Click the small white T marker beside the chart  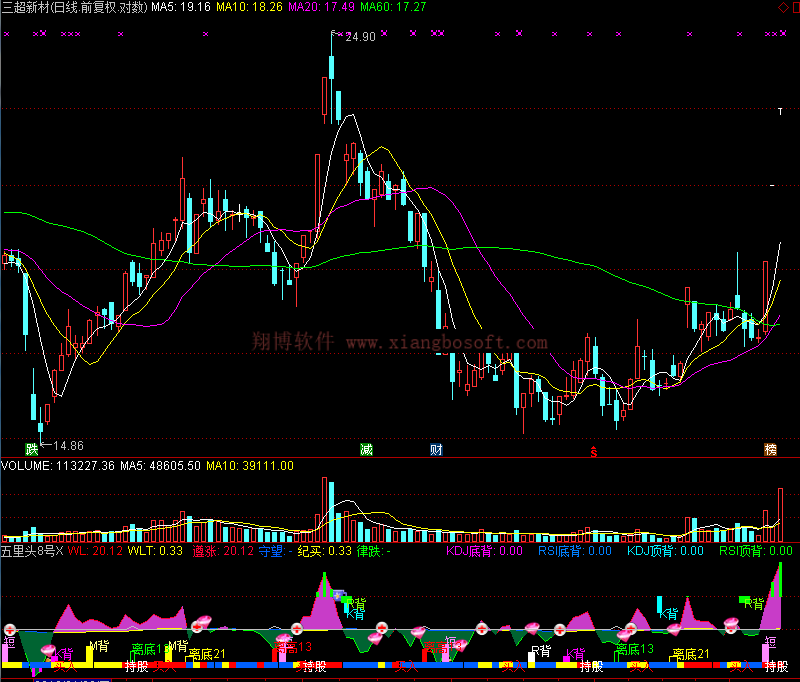(780, 111)
